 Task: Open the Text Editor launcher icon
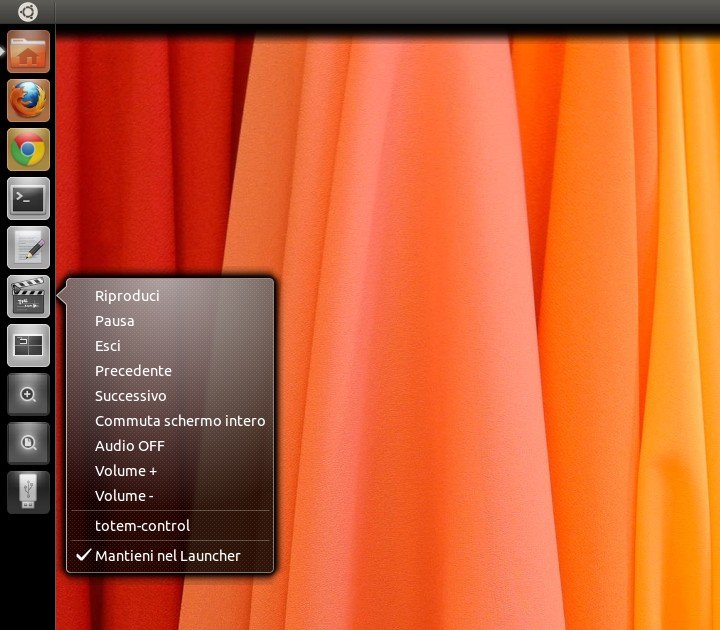[x=28, y=248]
